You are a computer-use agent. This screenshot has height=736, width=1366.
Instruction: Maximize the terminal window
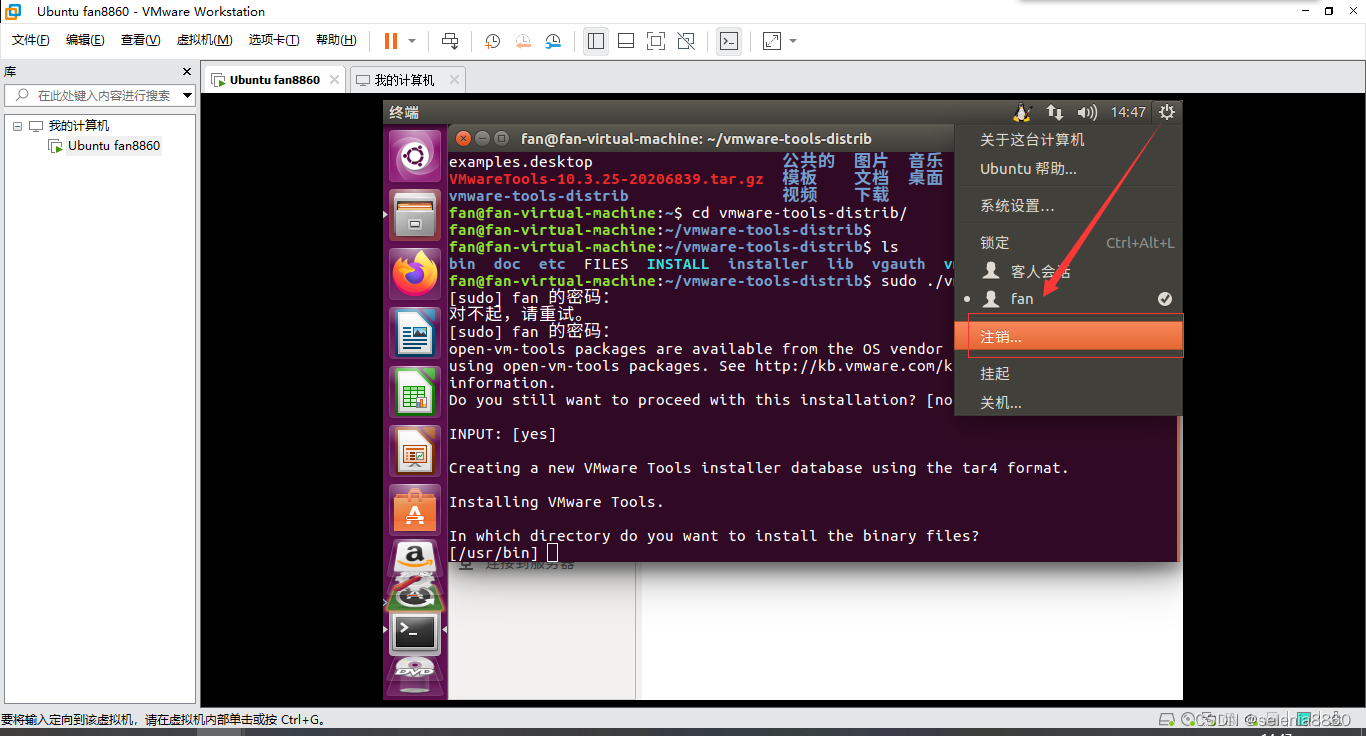501,138
